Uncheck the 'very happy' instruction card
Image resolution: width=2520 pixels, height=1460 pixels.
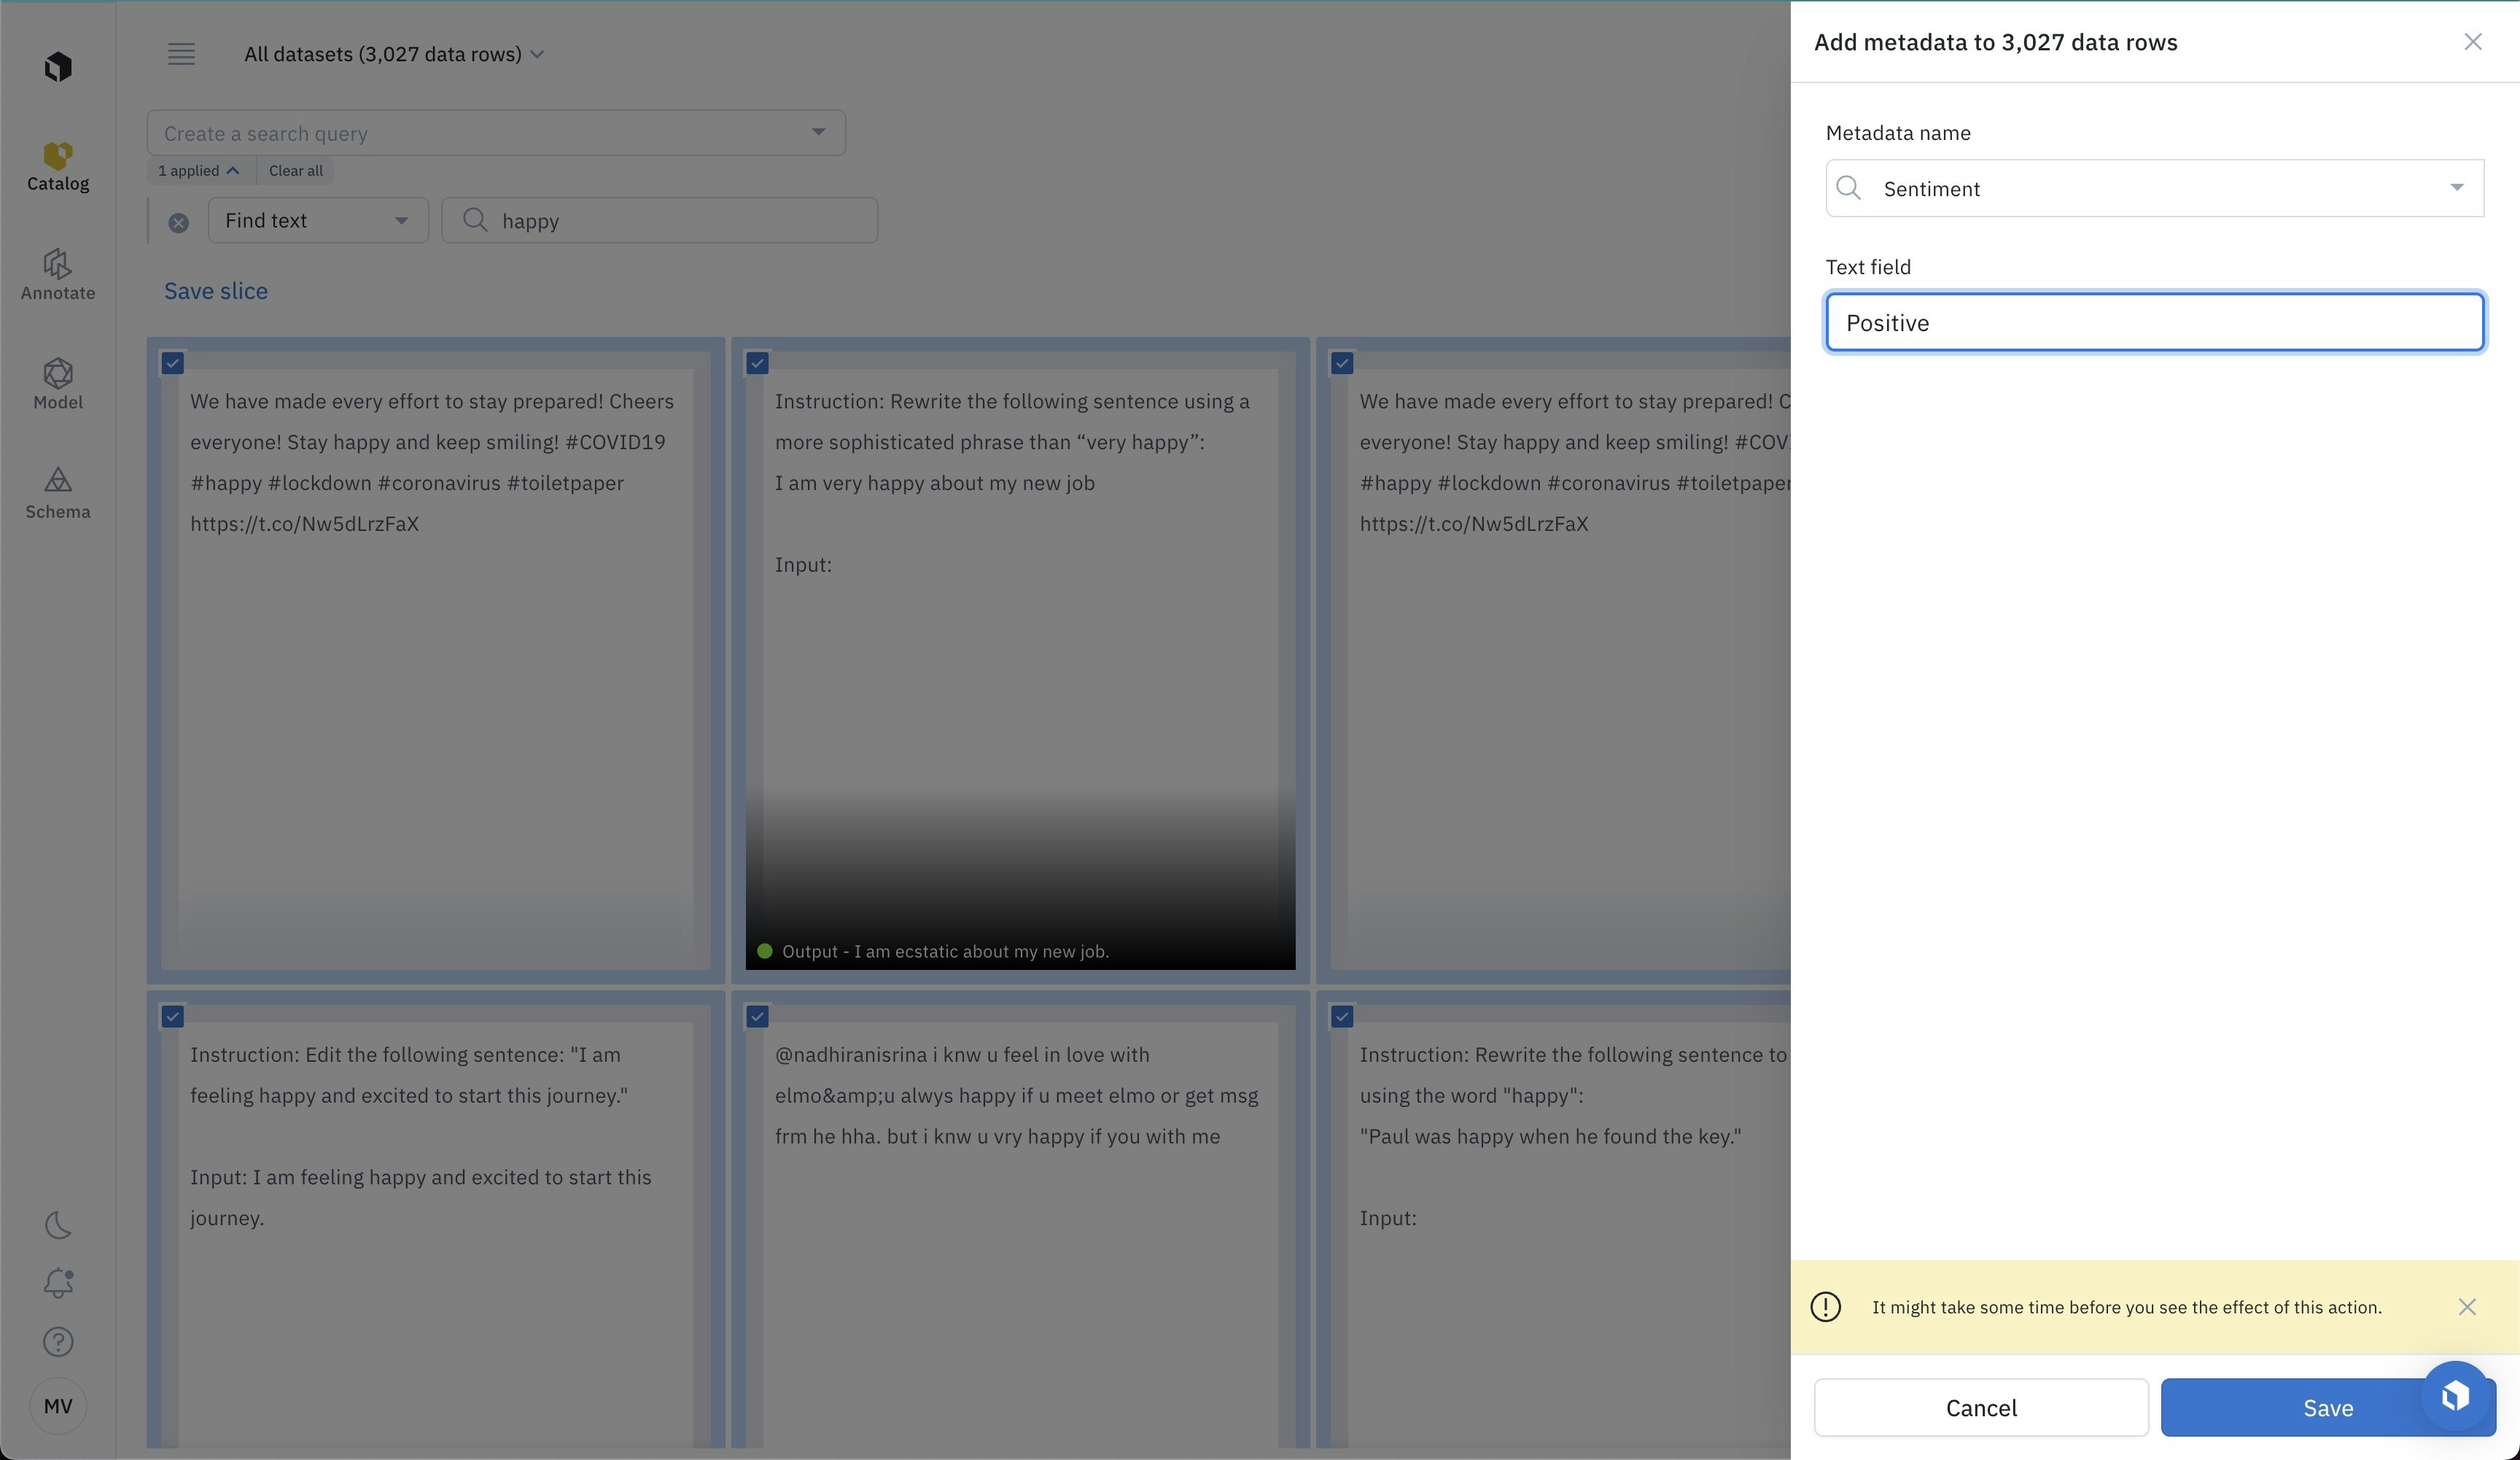pos(757,363)
